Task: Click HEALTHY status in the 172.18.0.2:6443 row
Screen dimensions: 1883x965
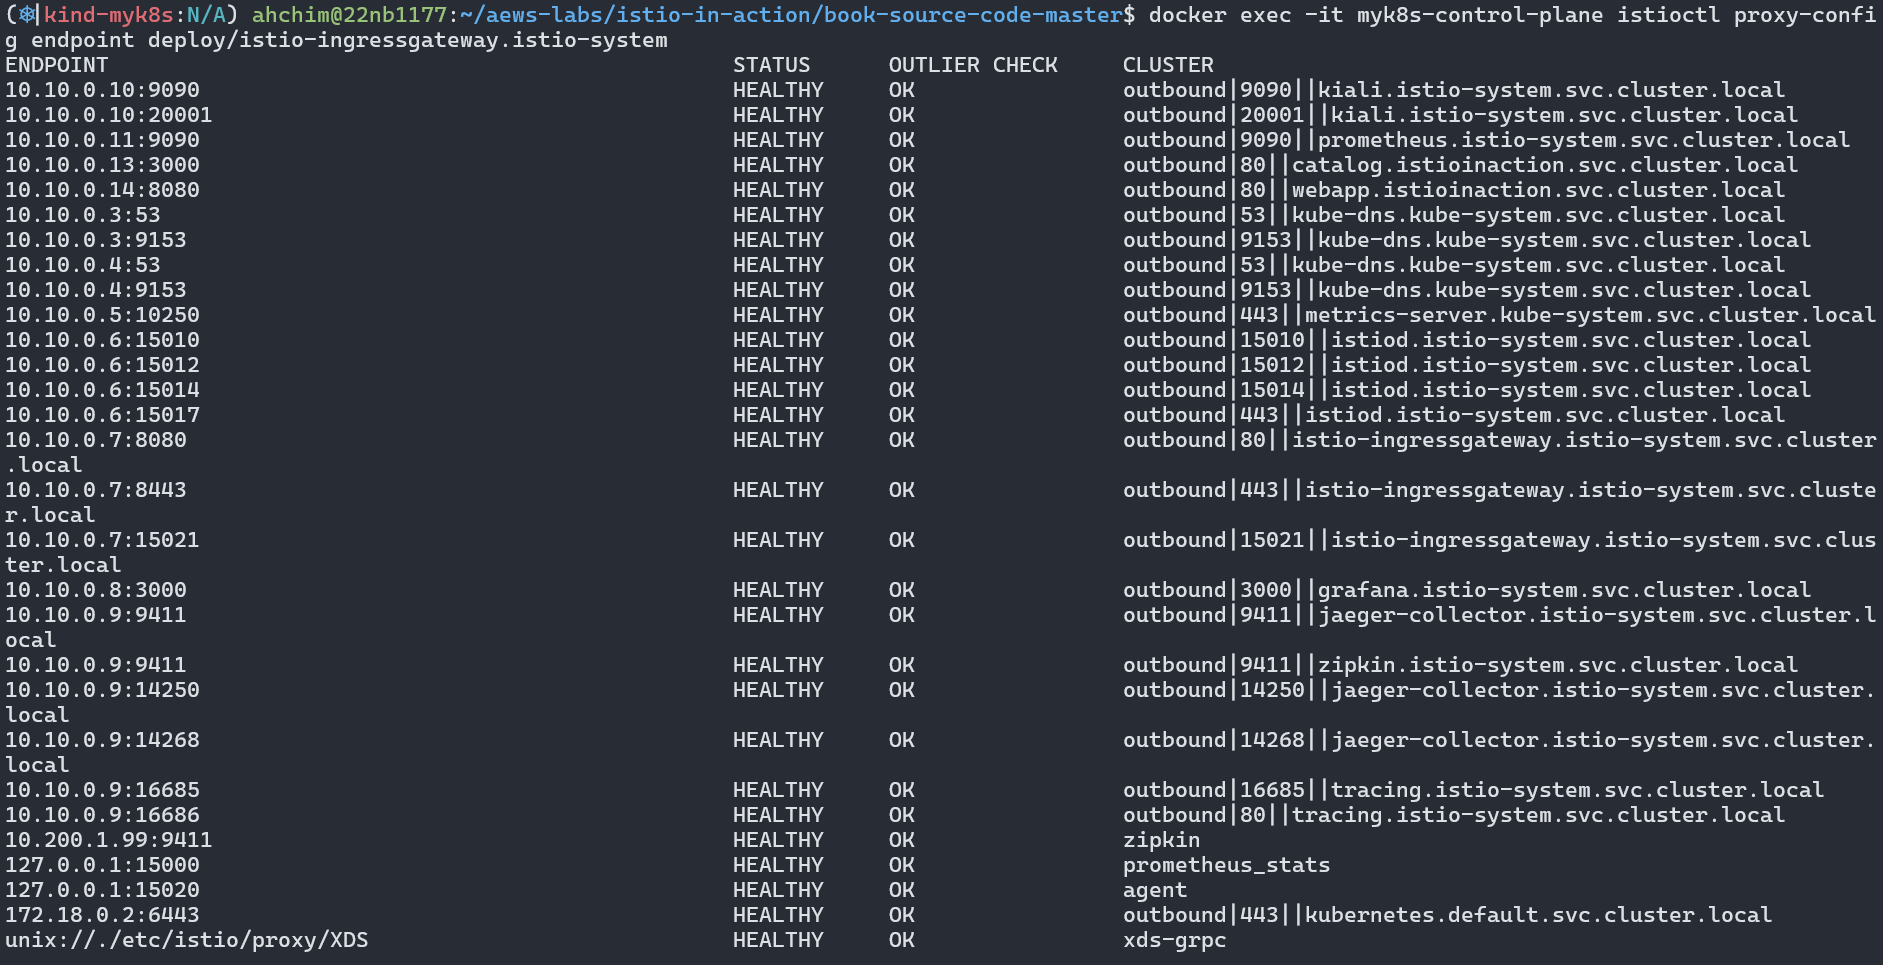Action: tap(778, 915)
